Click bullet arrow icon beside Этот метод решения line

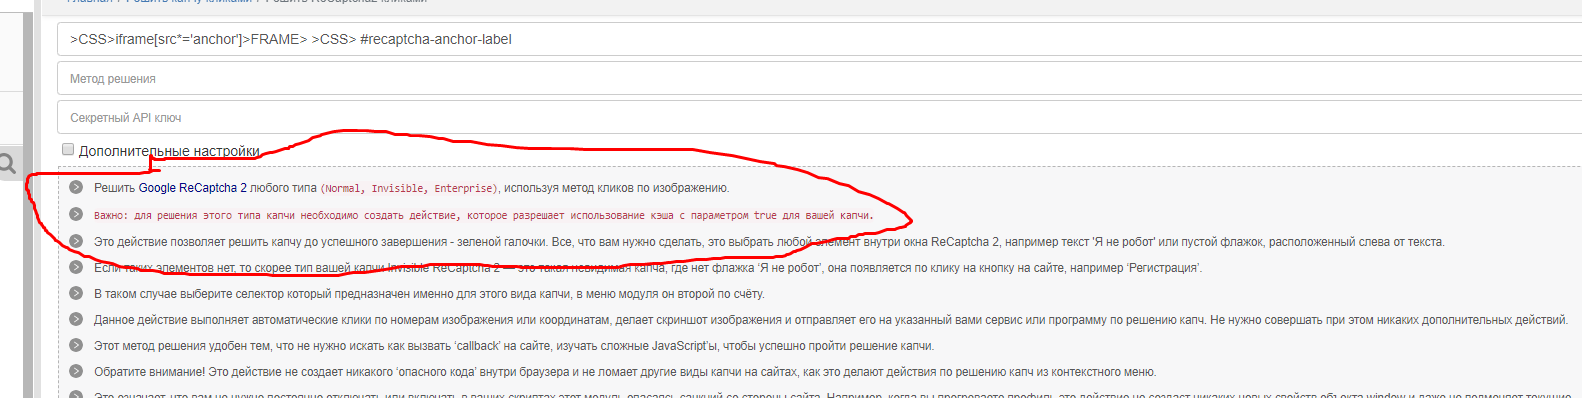(76, 345)
